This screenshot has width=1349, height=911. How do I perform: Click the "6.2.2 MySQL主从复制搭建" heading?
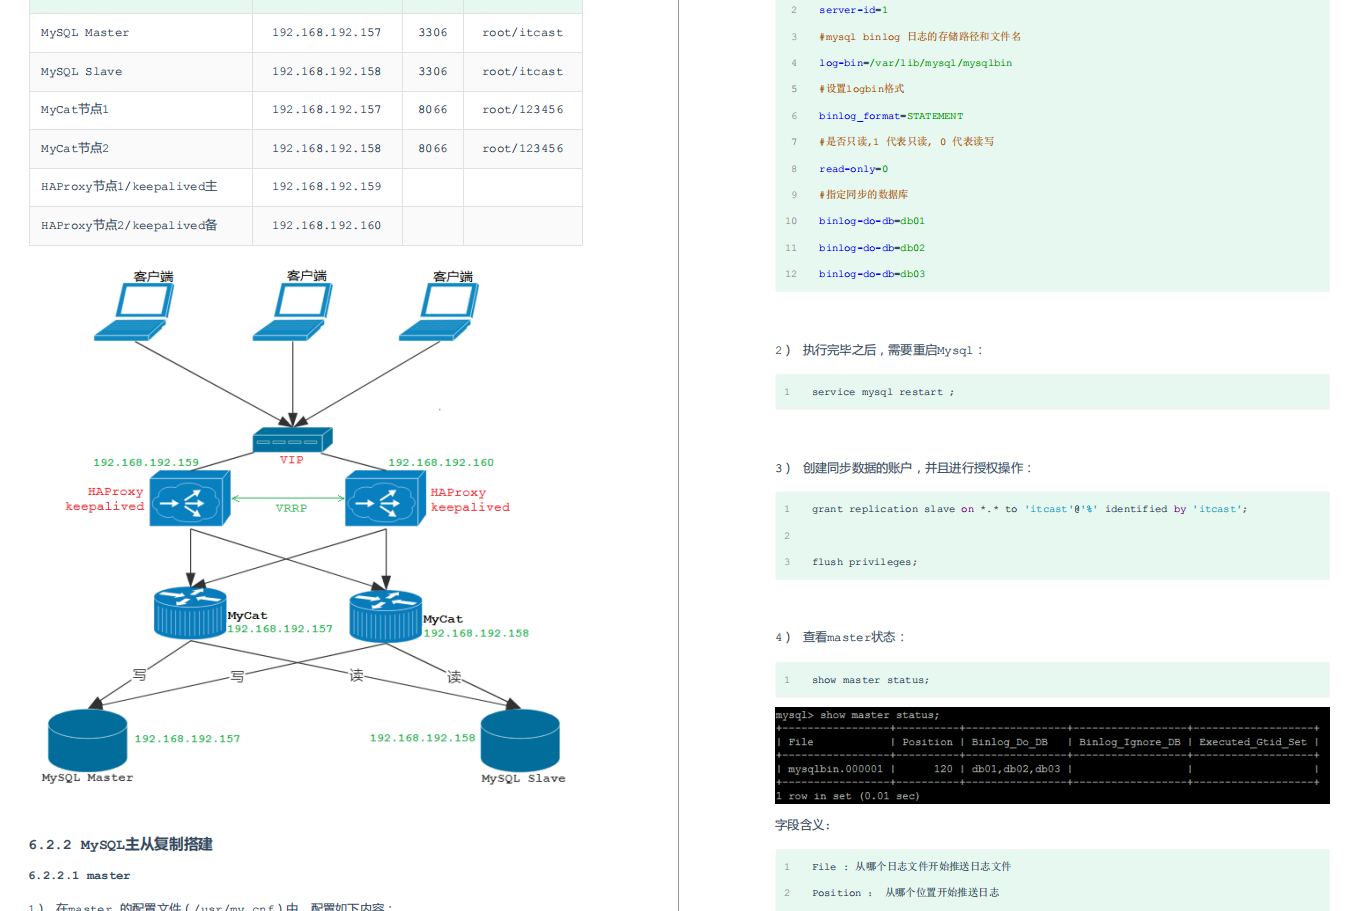pos(121,844)
